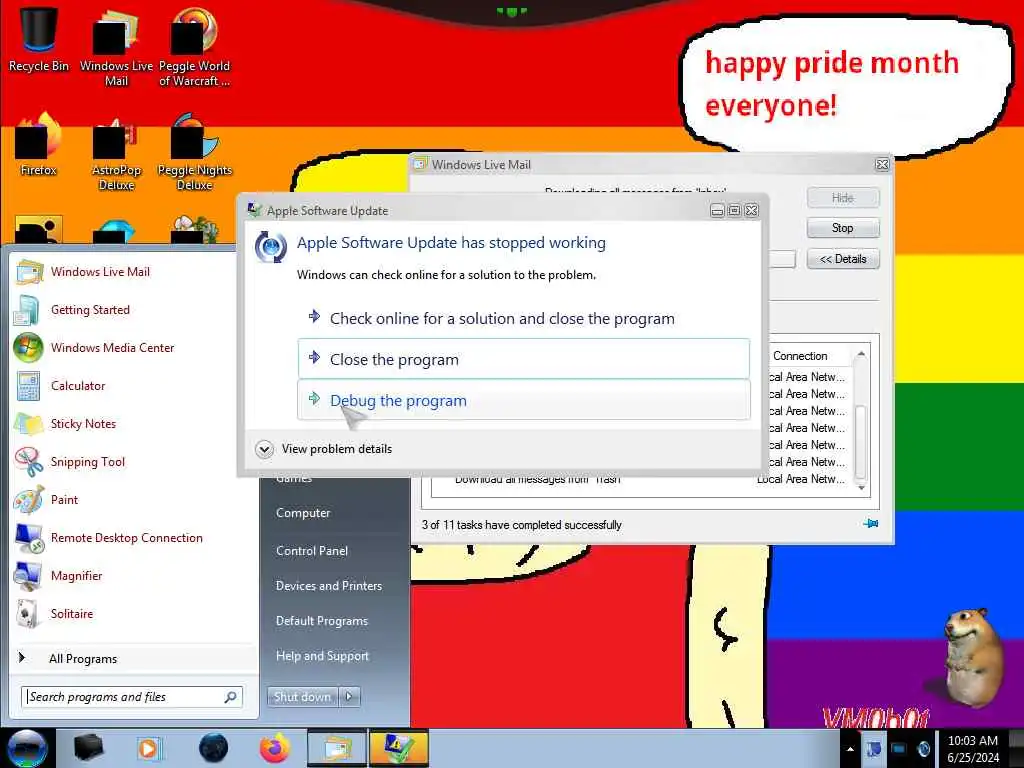Click the Details button in Windows Live Mail

pyautogui.click(x=842, y=259)
